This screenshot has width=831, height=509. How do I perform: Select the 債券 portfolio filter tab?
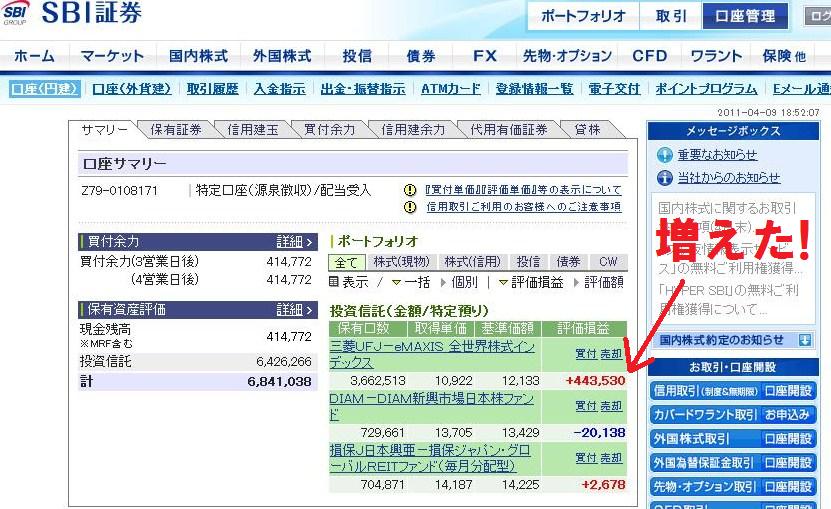(568, 262)
